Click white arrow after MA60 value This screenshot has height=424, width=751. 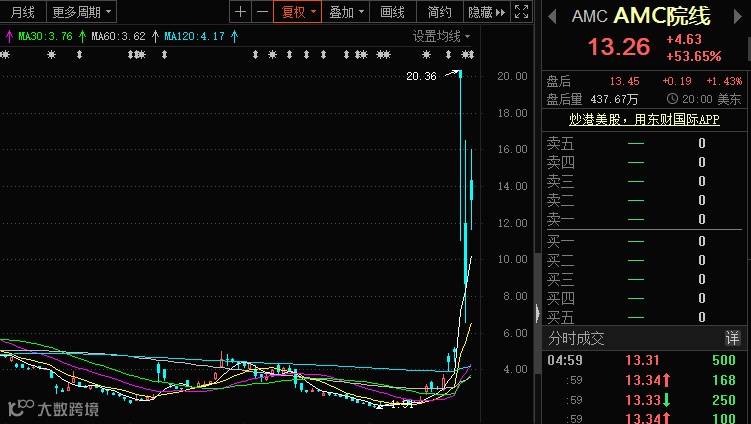coord(155,36)
